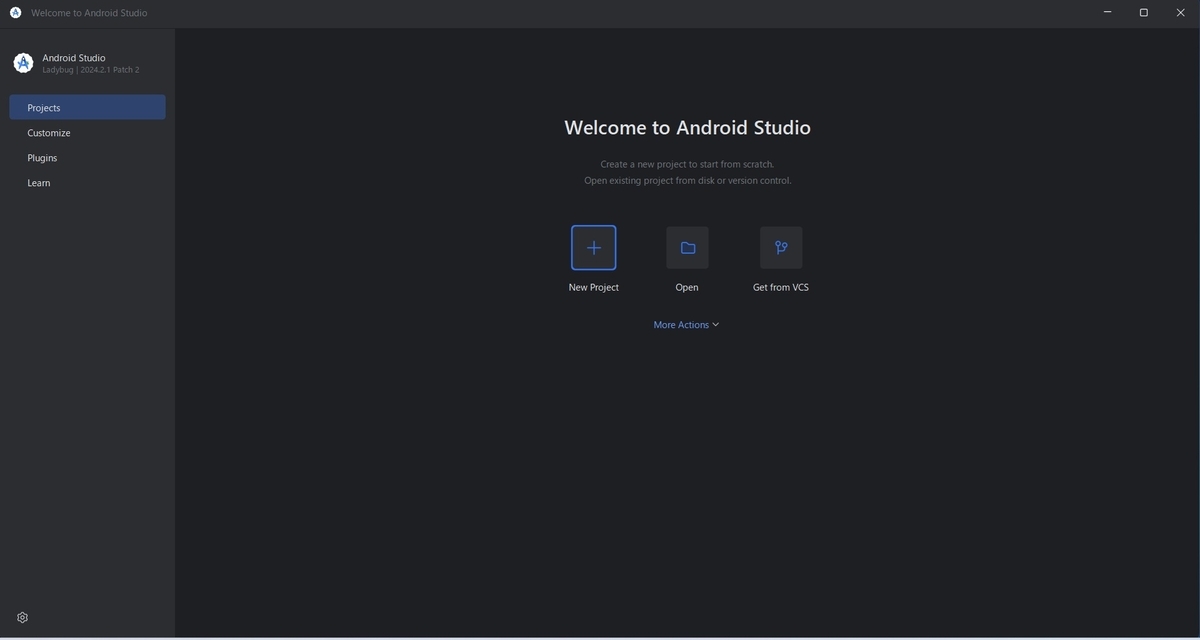Screen dimensions: 1200x640
Task: Click the version control icon above Get from VCS
Action: [781, 247]
